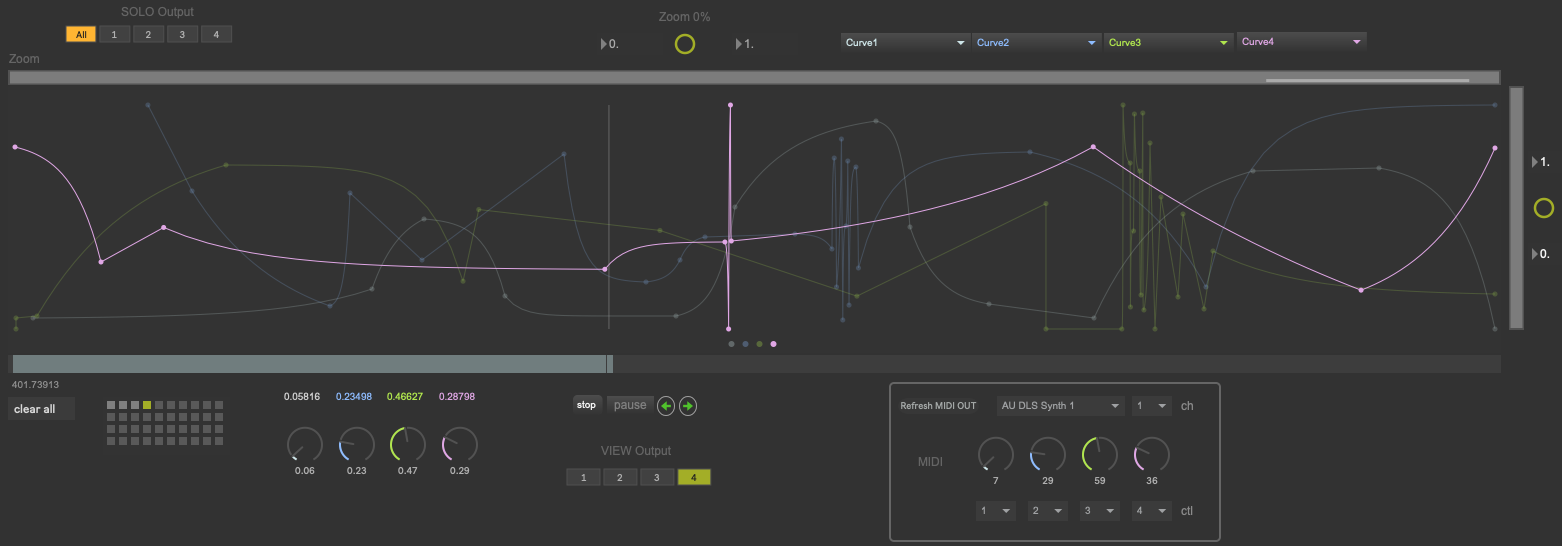Click the horizontal Zoom circle knob
The width and height of the screenshot is (1562, 546).
(685, 44)
